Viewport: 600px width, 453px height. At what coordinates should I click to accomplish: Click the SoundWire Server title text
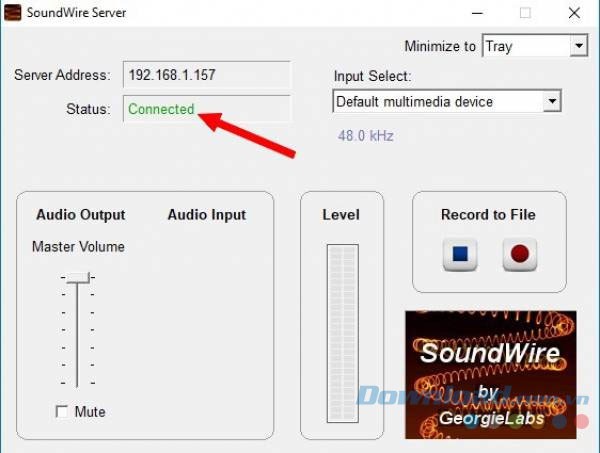(76, 13)
